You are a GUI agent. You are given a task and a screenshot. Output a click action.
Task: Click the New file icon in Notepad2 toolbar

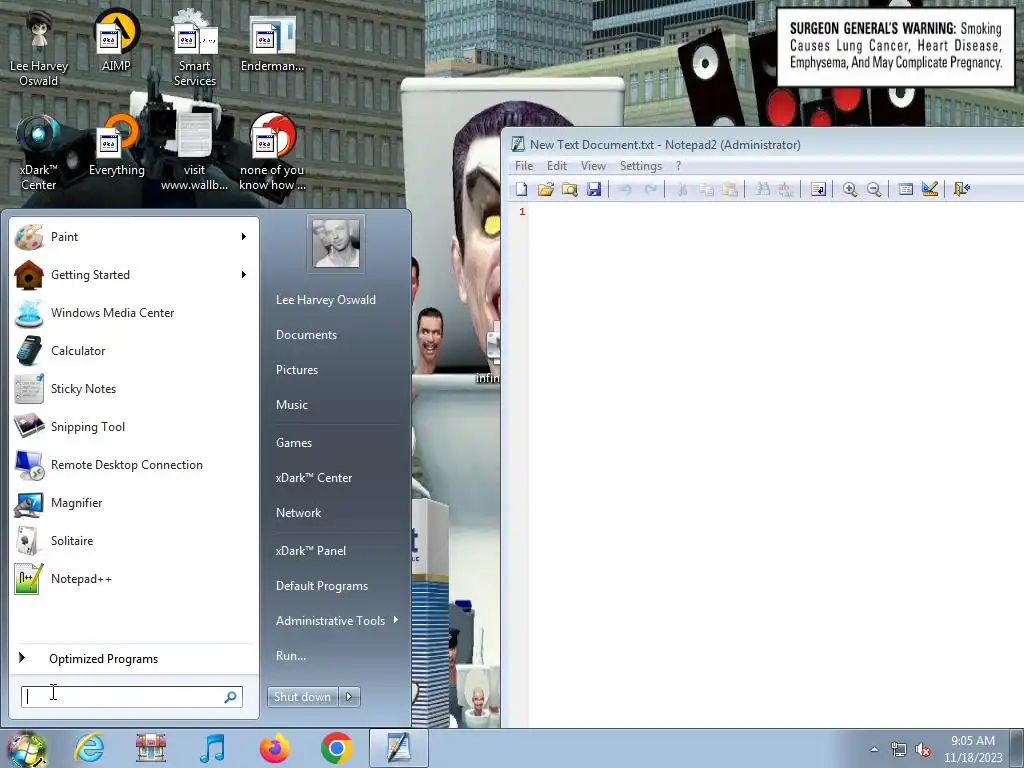coord(521,189)
